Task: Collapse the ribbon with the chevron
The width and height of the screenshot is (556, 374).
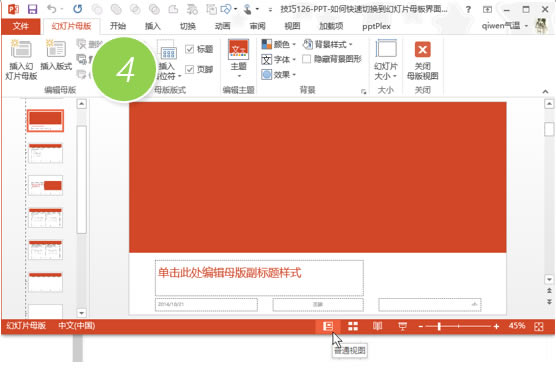Action: 545,91
